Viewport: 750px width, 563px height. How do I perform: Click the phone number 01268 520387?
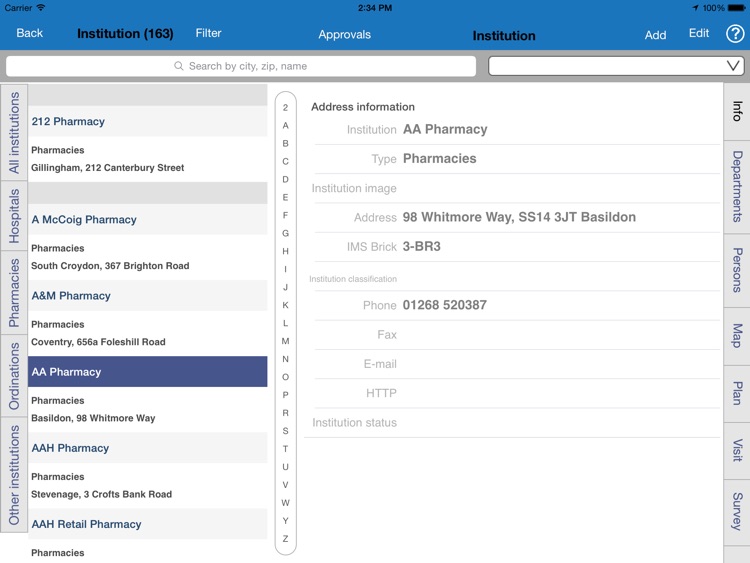pyautogui.click(x=444, y=305)
